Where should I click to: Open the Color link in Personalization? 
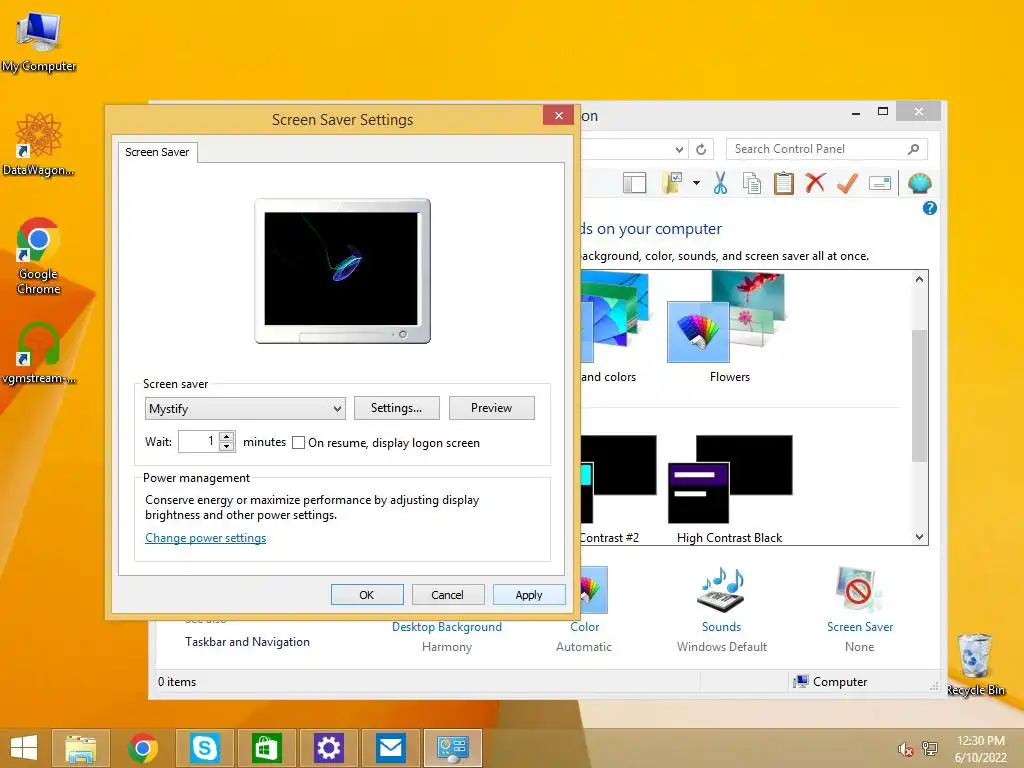[584, 627]
